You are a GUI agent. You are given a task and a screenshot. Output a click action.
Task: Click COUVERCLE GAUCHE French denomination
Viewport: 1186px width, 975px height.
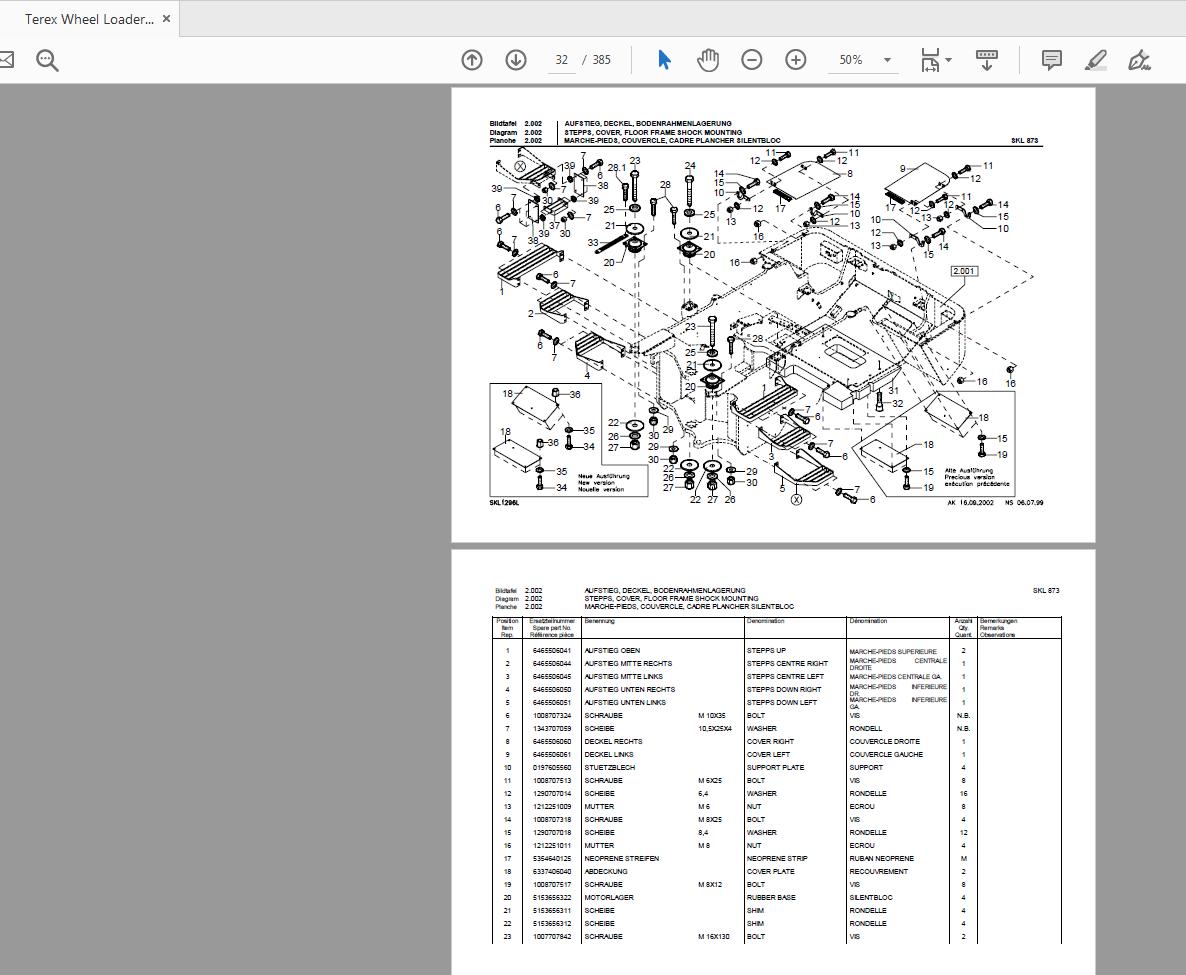[886, 755]
